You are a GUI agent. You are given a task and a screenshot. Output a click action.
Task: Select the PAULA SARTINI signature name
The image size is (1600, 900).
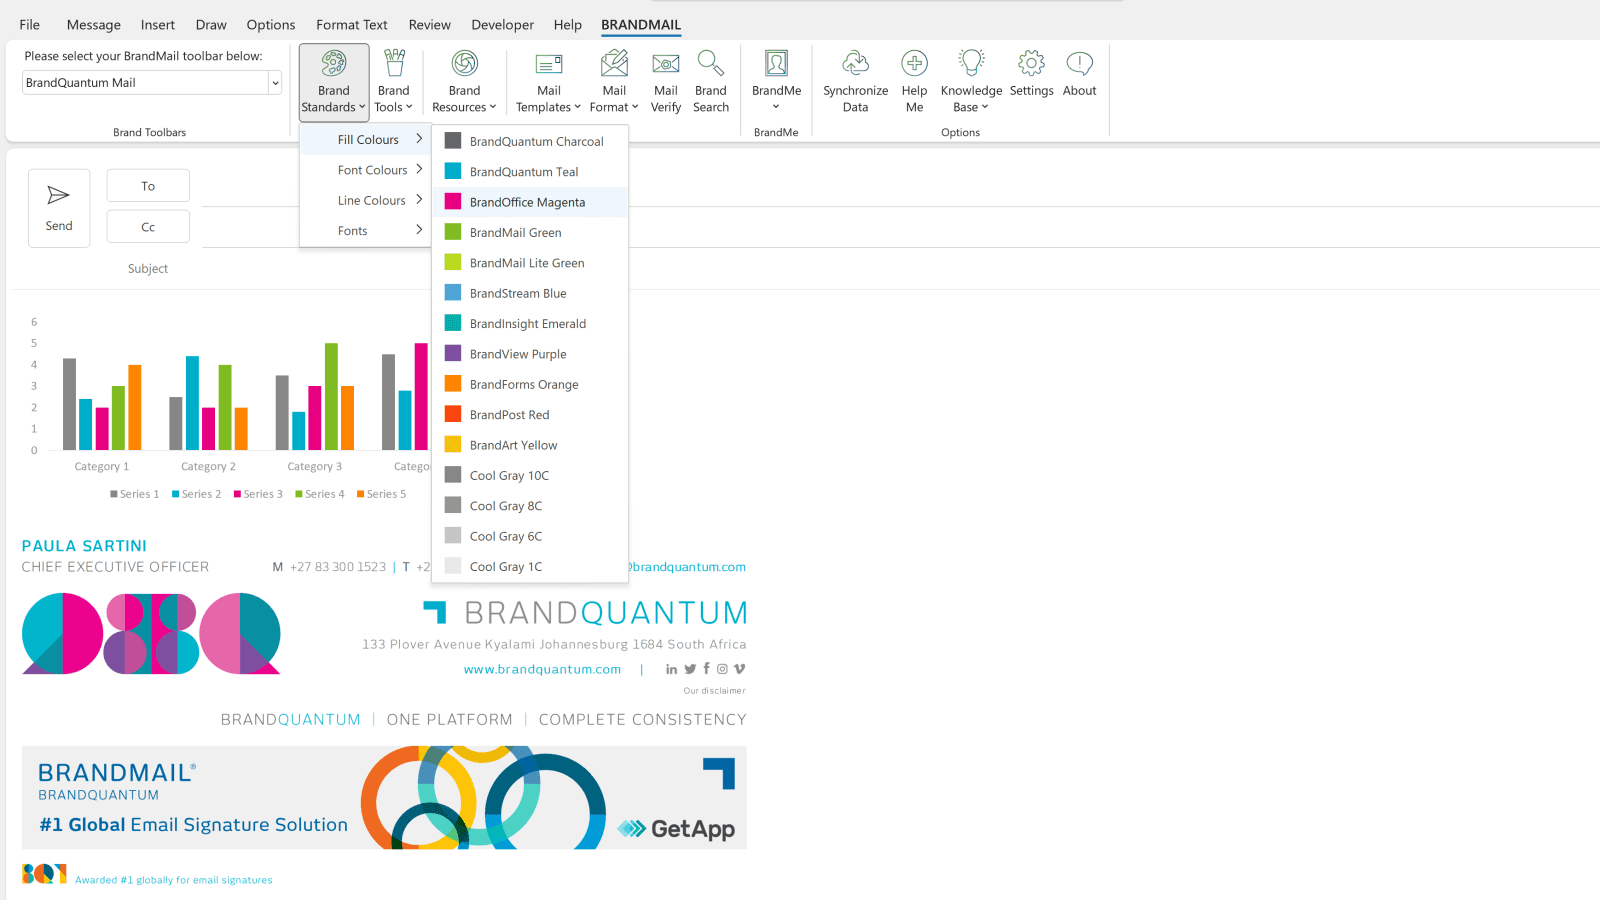pyautogui.click(x=84, y=546)
